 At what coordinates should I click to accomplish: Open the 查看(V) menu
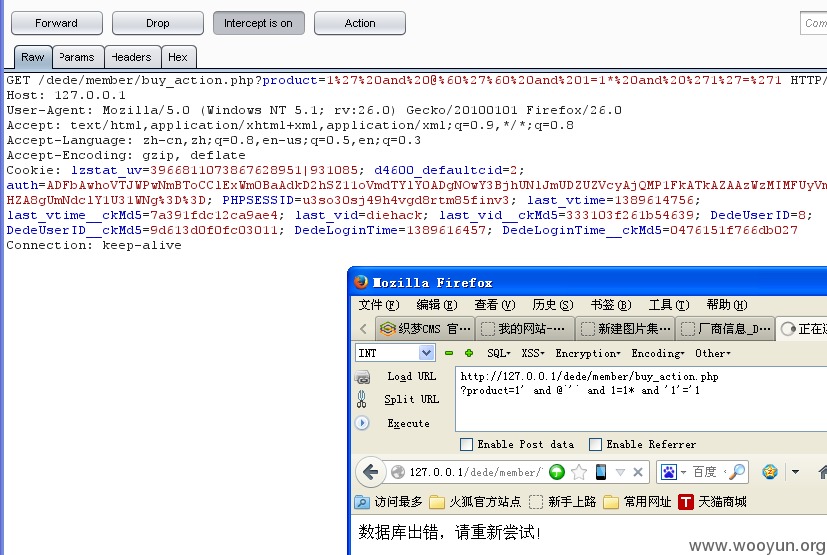495,304
